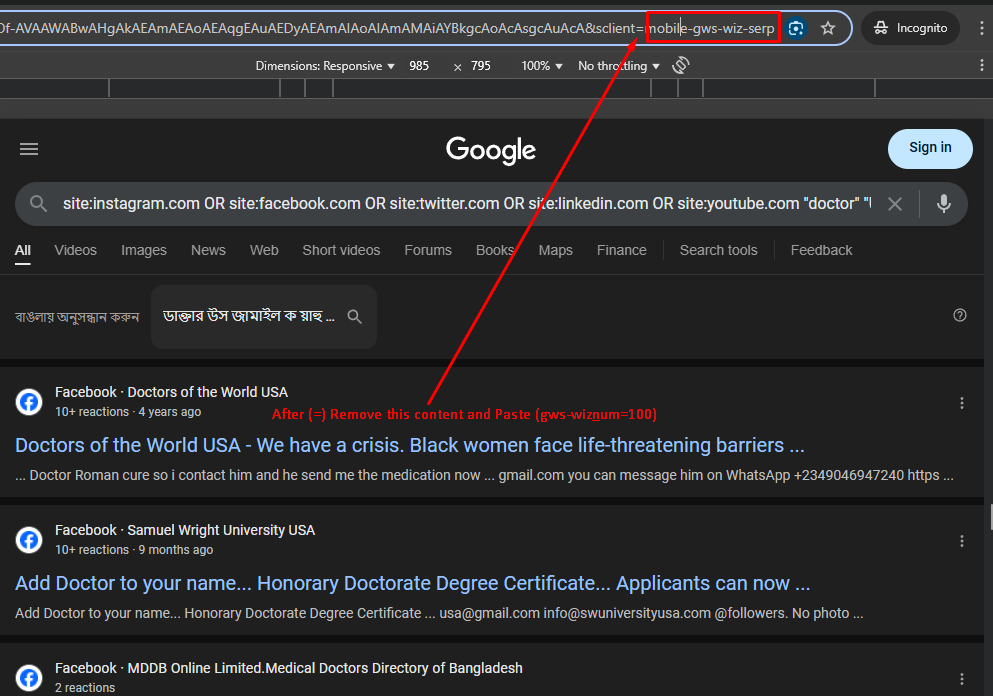This screenshot has width=993, height=696.
Task: Bookmark this page with the star icon
Action: pos(828,28)
